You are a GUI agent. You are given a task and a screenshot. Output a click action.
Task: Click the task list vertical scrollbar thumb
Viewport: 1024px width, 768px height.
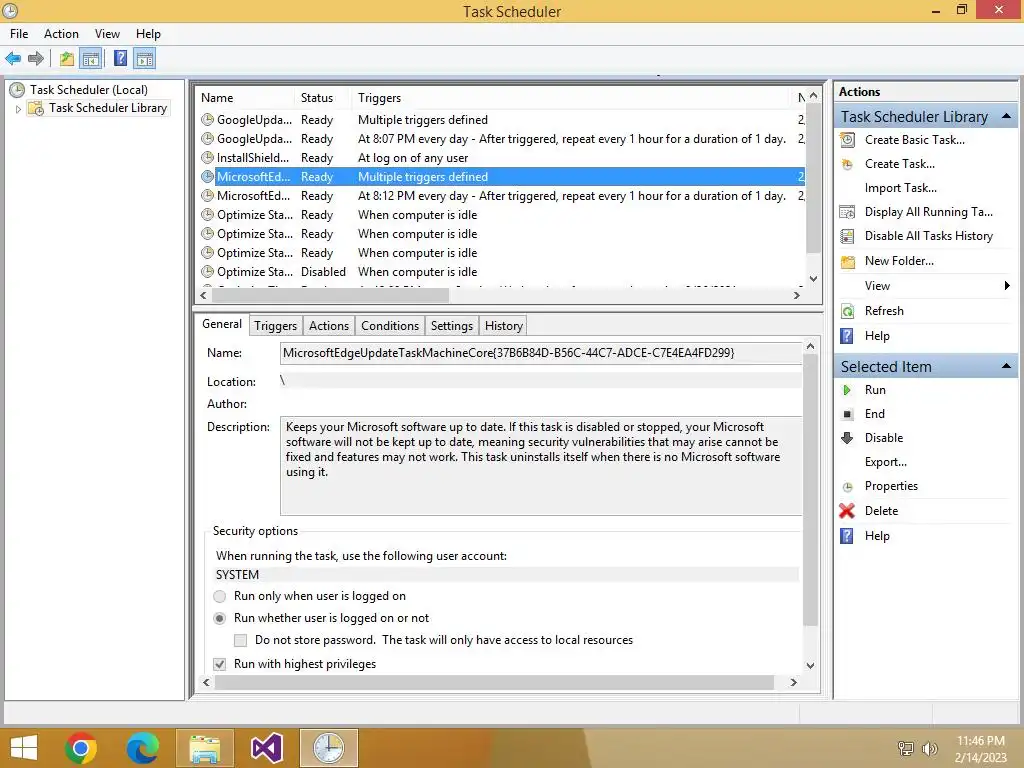coord(813,180)
